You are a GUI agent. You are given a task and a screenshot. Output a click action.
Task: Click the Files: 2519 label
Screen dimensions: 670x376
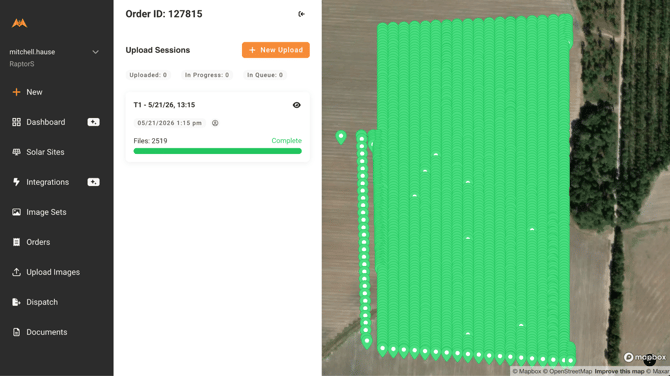150,141
